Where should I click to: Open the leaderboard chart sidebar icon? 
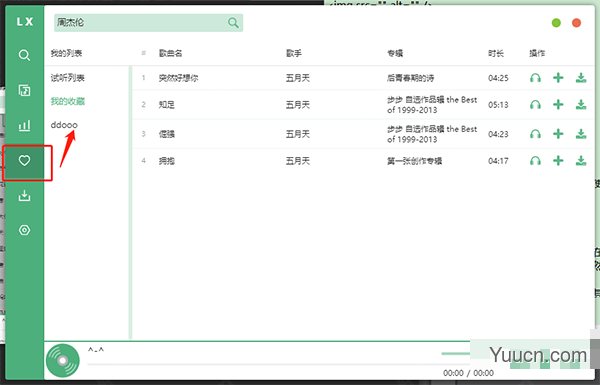coord(24,125)
